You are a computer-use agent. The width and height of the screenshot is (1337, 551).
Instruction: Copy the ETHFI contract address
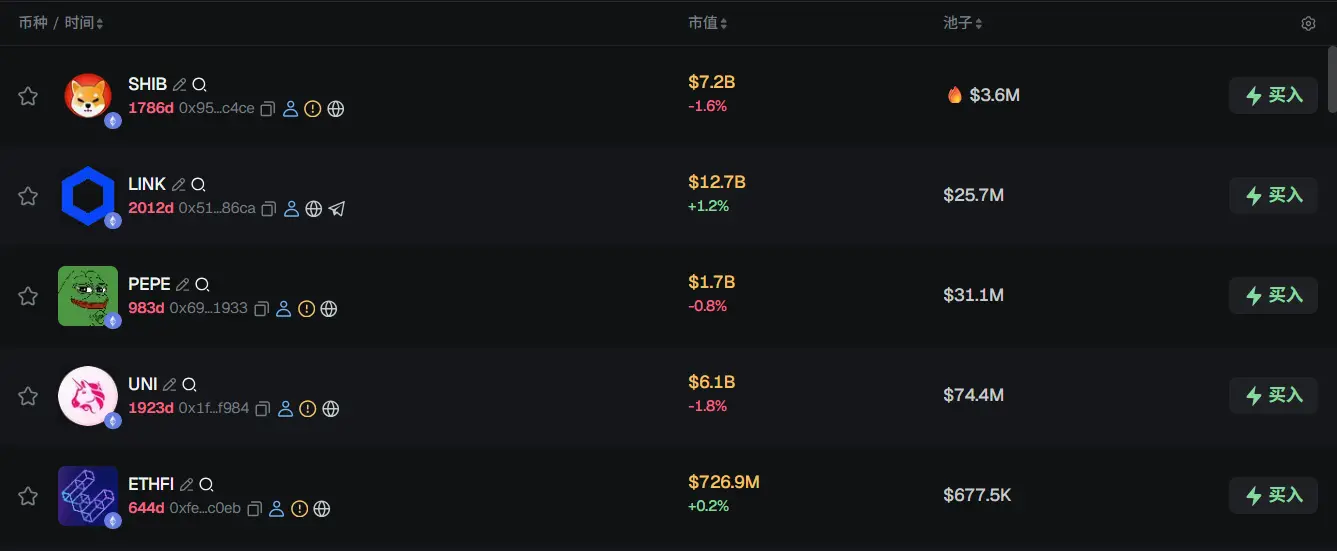[254, 509]
